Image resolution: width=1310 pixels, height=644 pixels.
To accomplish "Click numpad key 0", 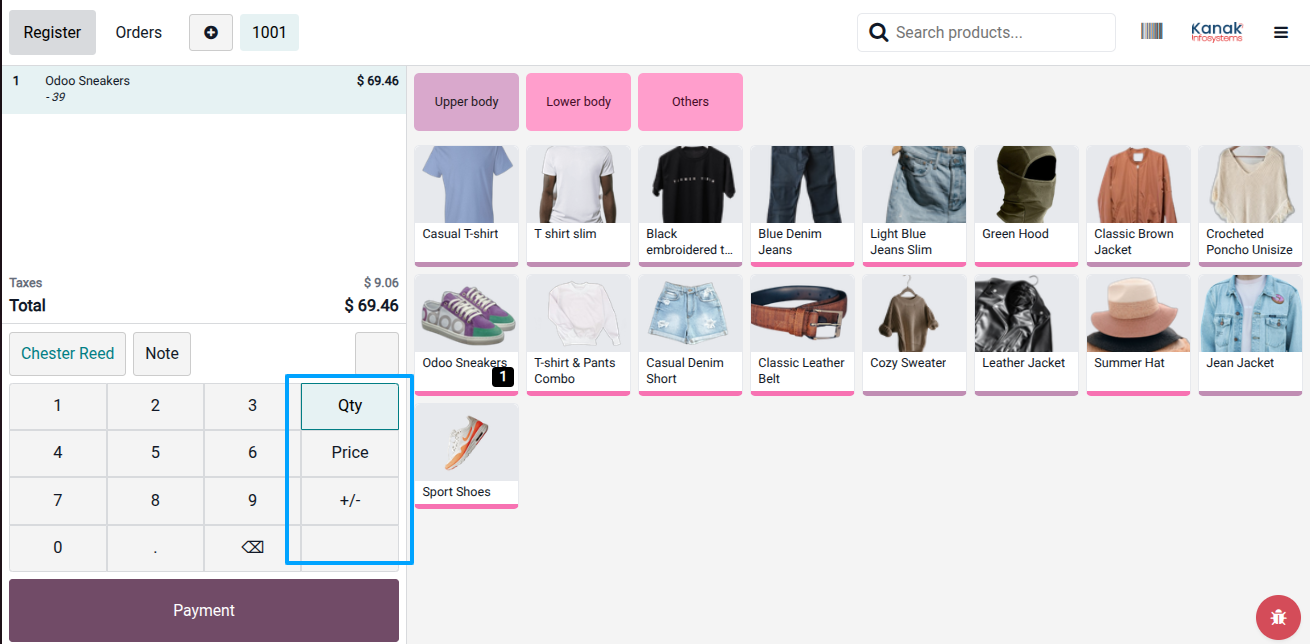I will click(x=58, y=547).
